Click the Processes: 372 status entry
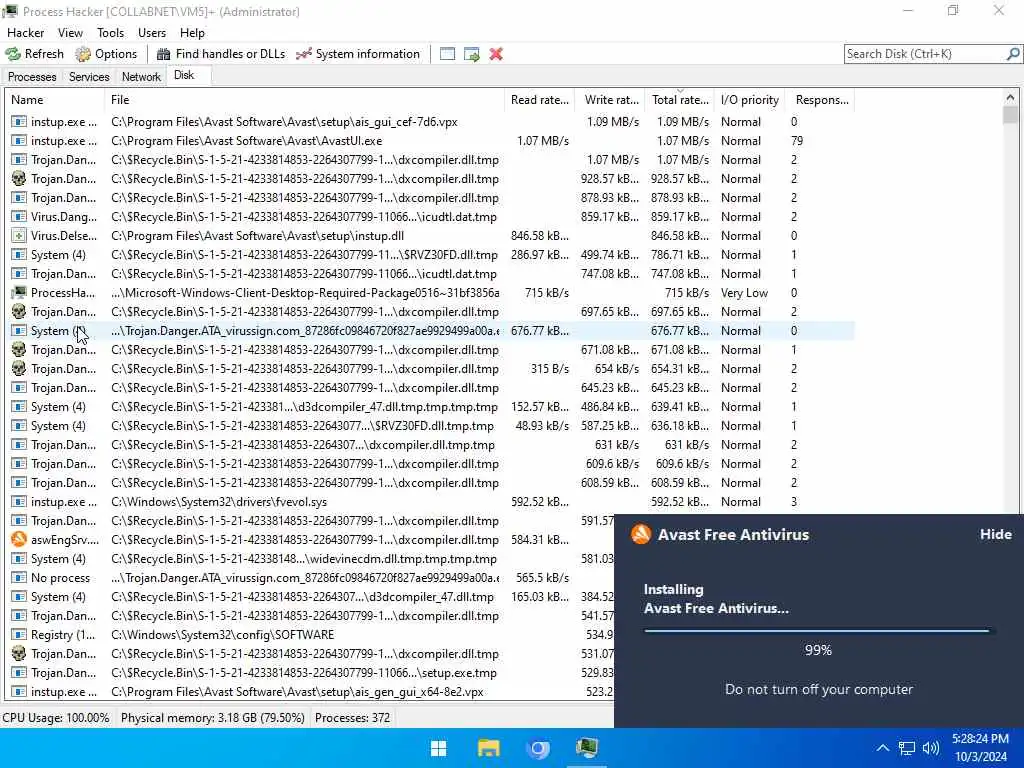 [x=352, y=718]
